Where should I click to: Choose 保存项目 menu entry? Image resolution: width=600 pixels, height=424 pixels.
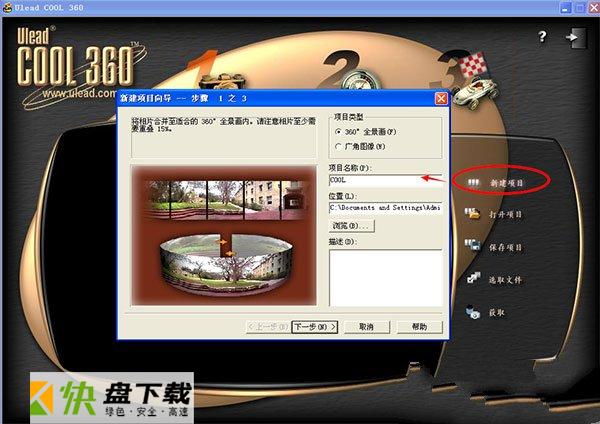click(505, 247)
